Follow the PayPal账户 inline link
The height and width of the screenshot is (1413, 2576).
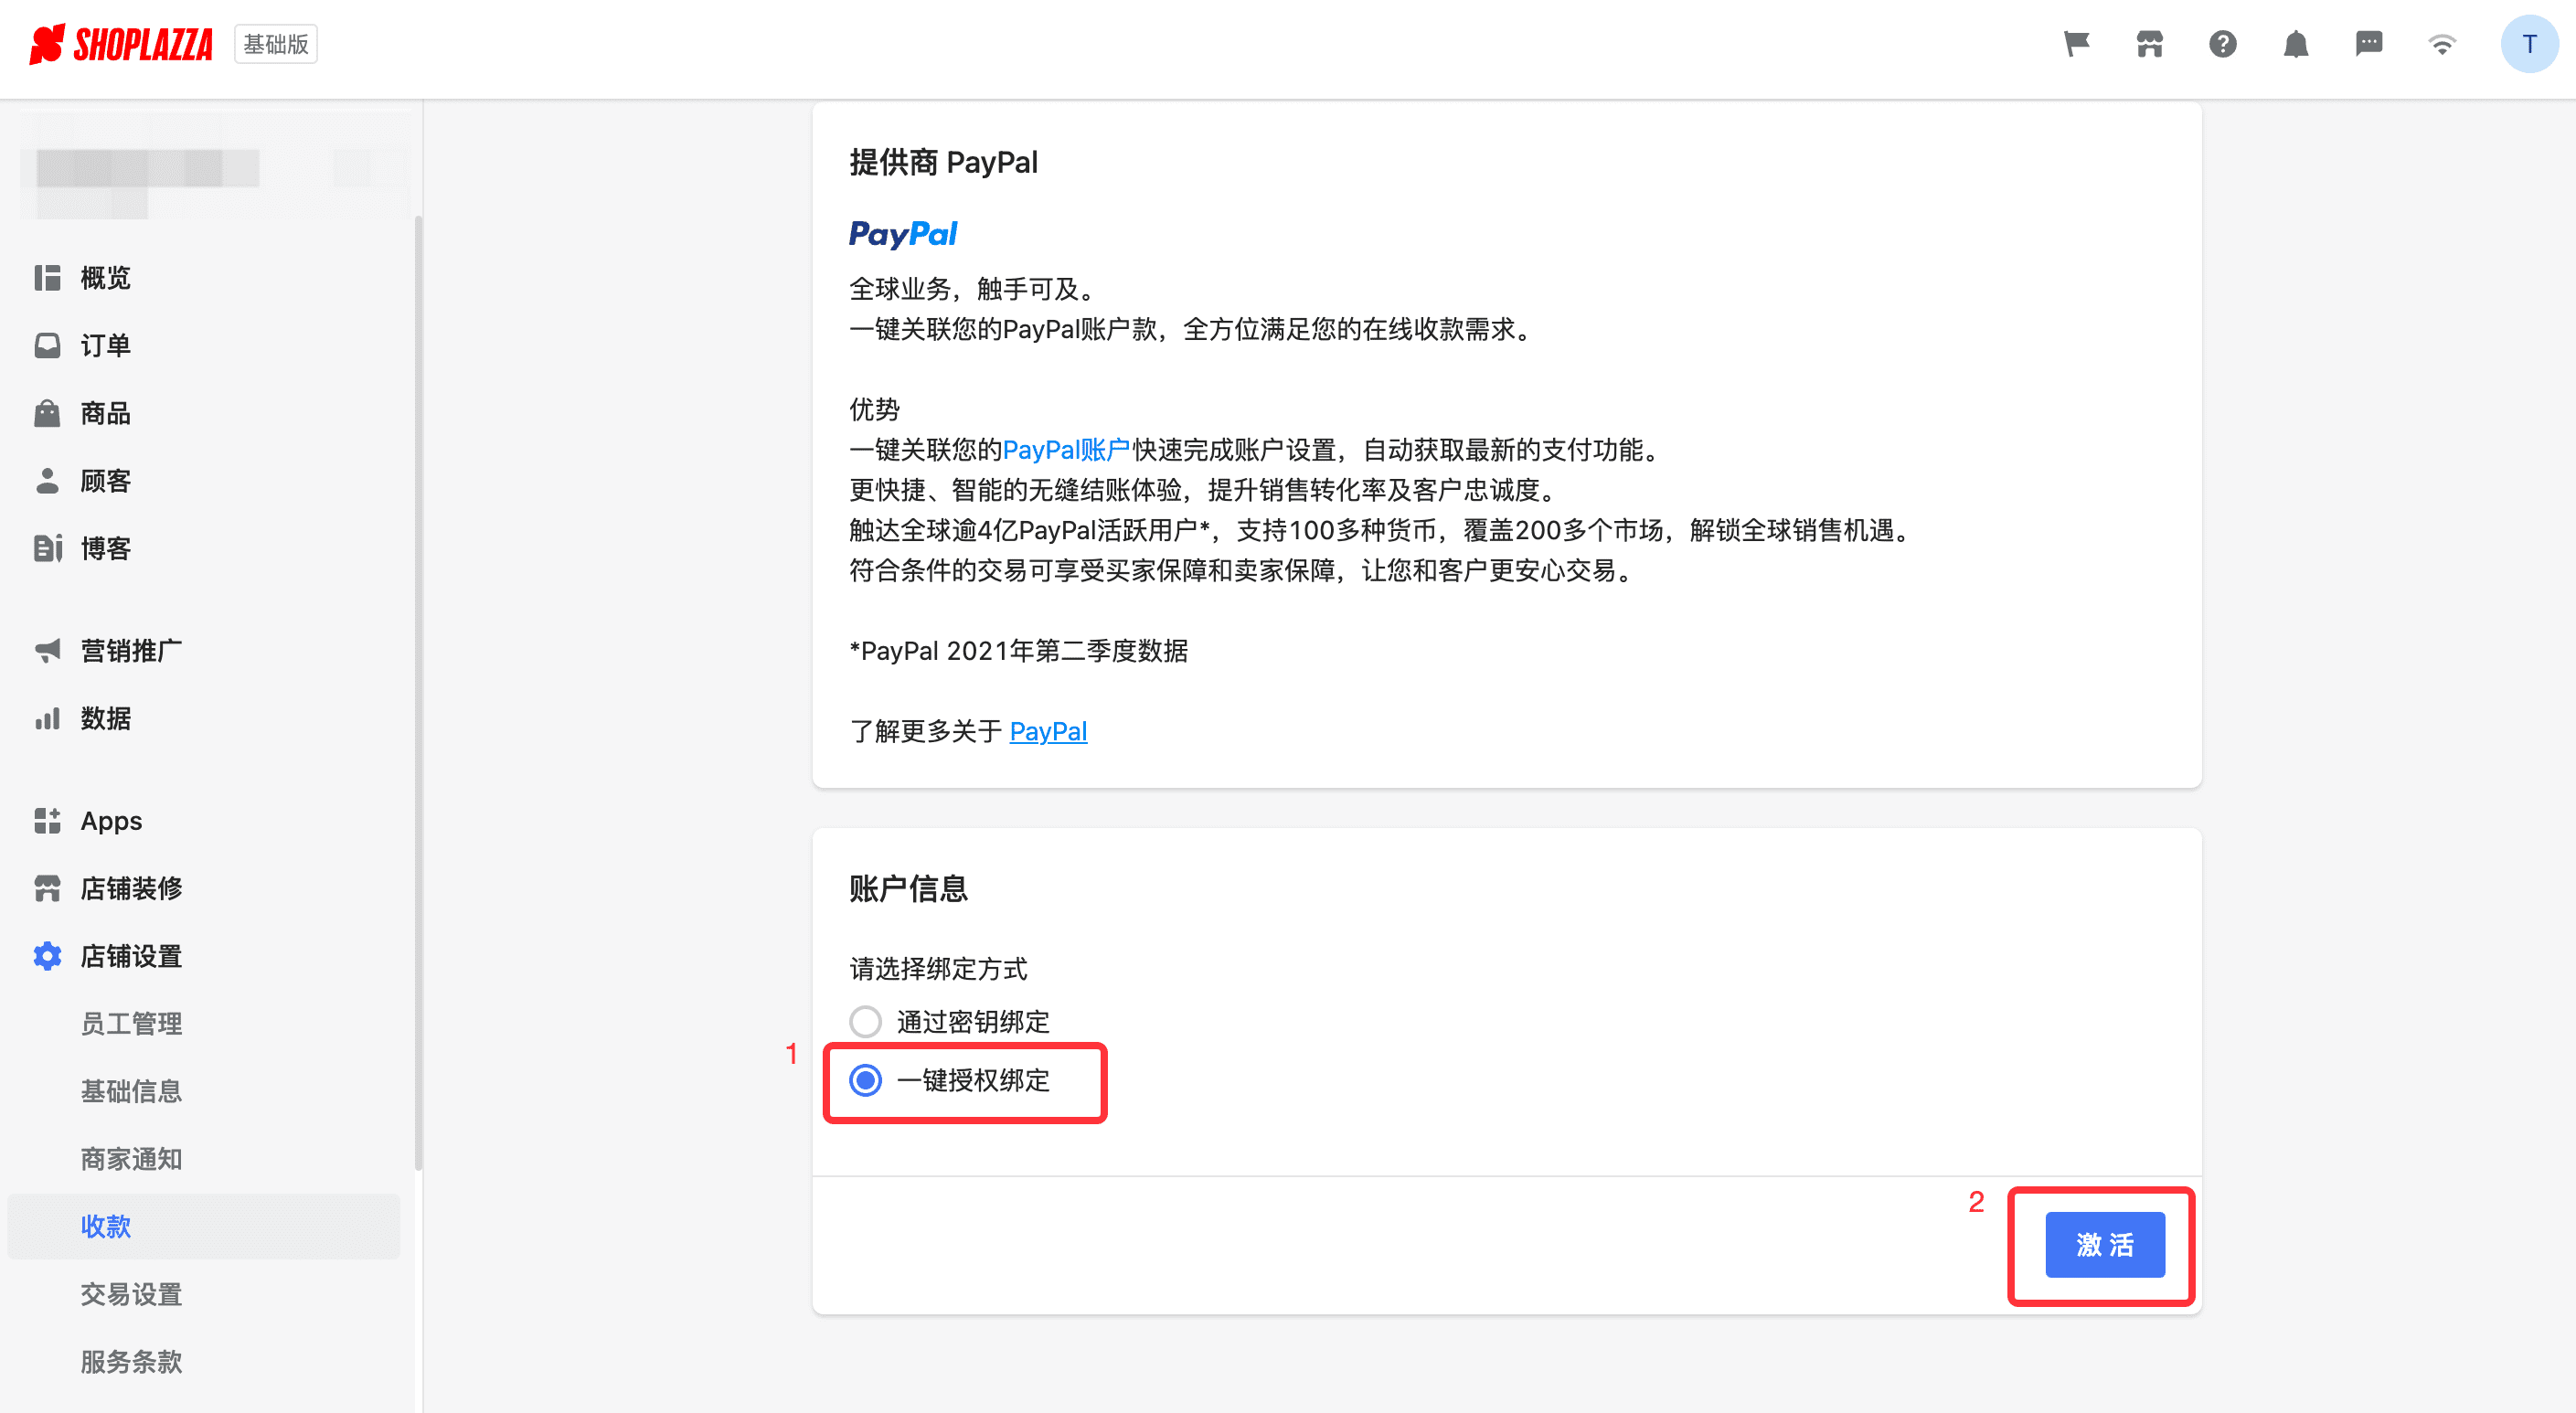[x=1066, y=450]
